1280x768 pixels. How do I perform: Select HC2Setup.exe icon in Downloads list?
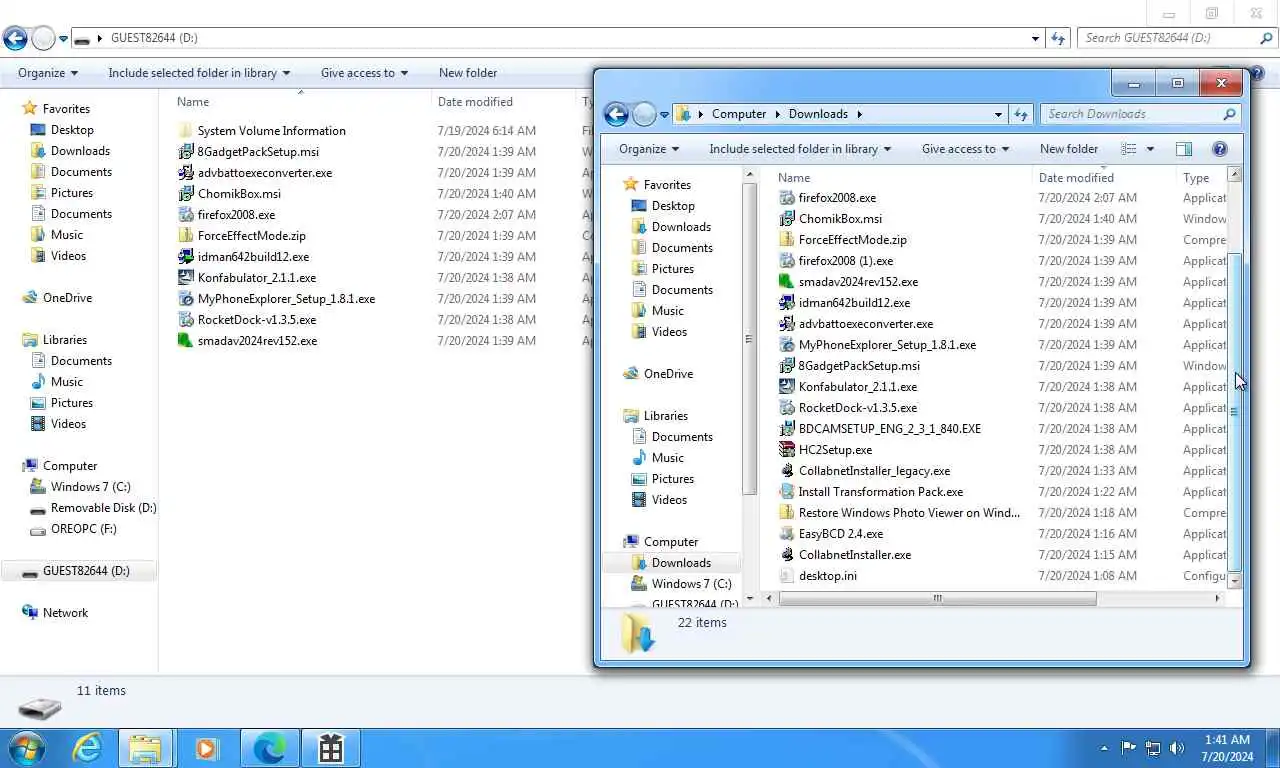pos(787,450)
